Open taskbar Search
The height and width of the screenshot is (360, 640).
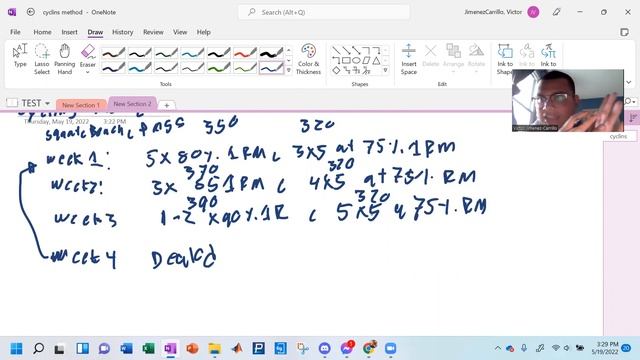38,349
